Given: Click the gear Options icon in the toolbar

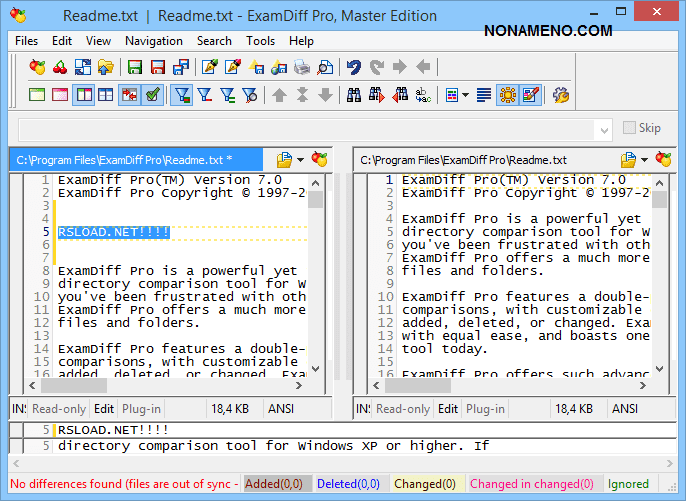Looking at the screenshot, I should 561,95.
